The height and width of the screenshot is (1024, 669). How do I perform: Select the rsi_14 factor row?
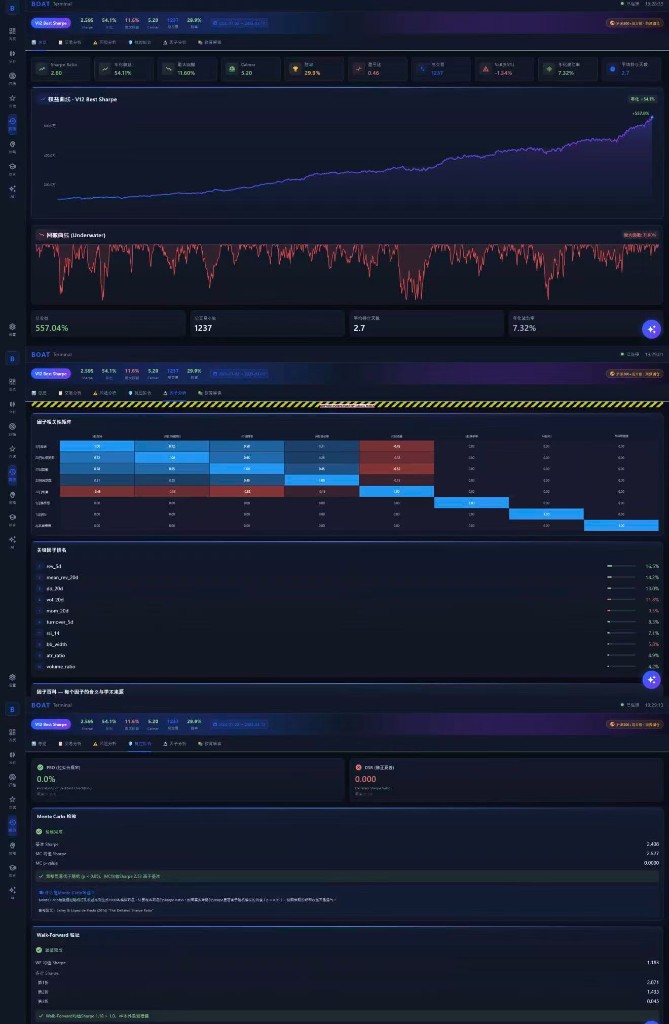[347, 633]
